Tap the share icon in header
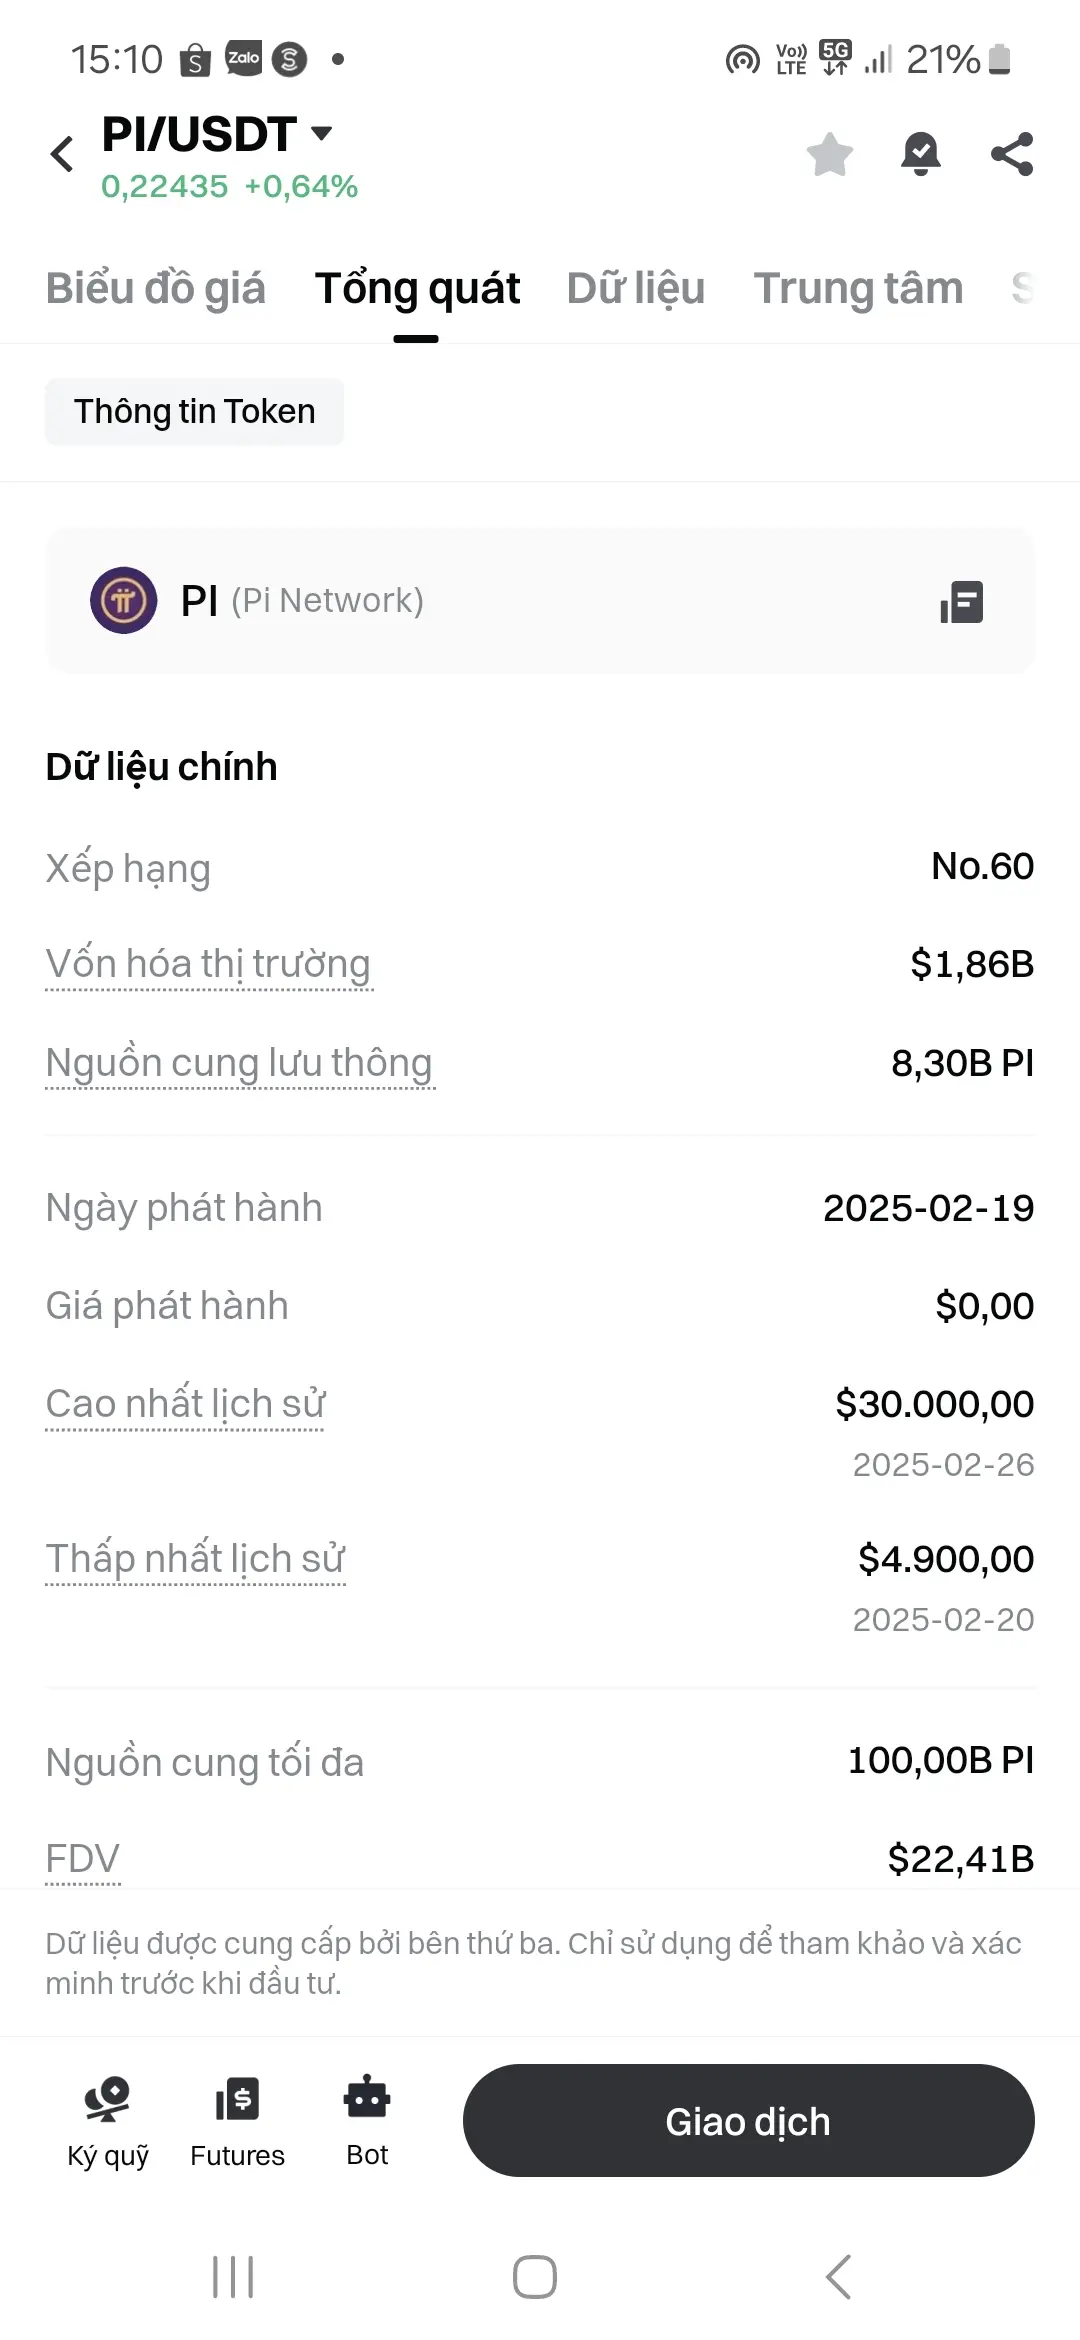 point(1012,154)
